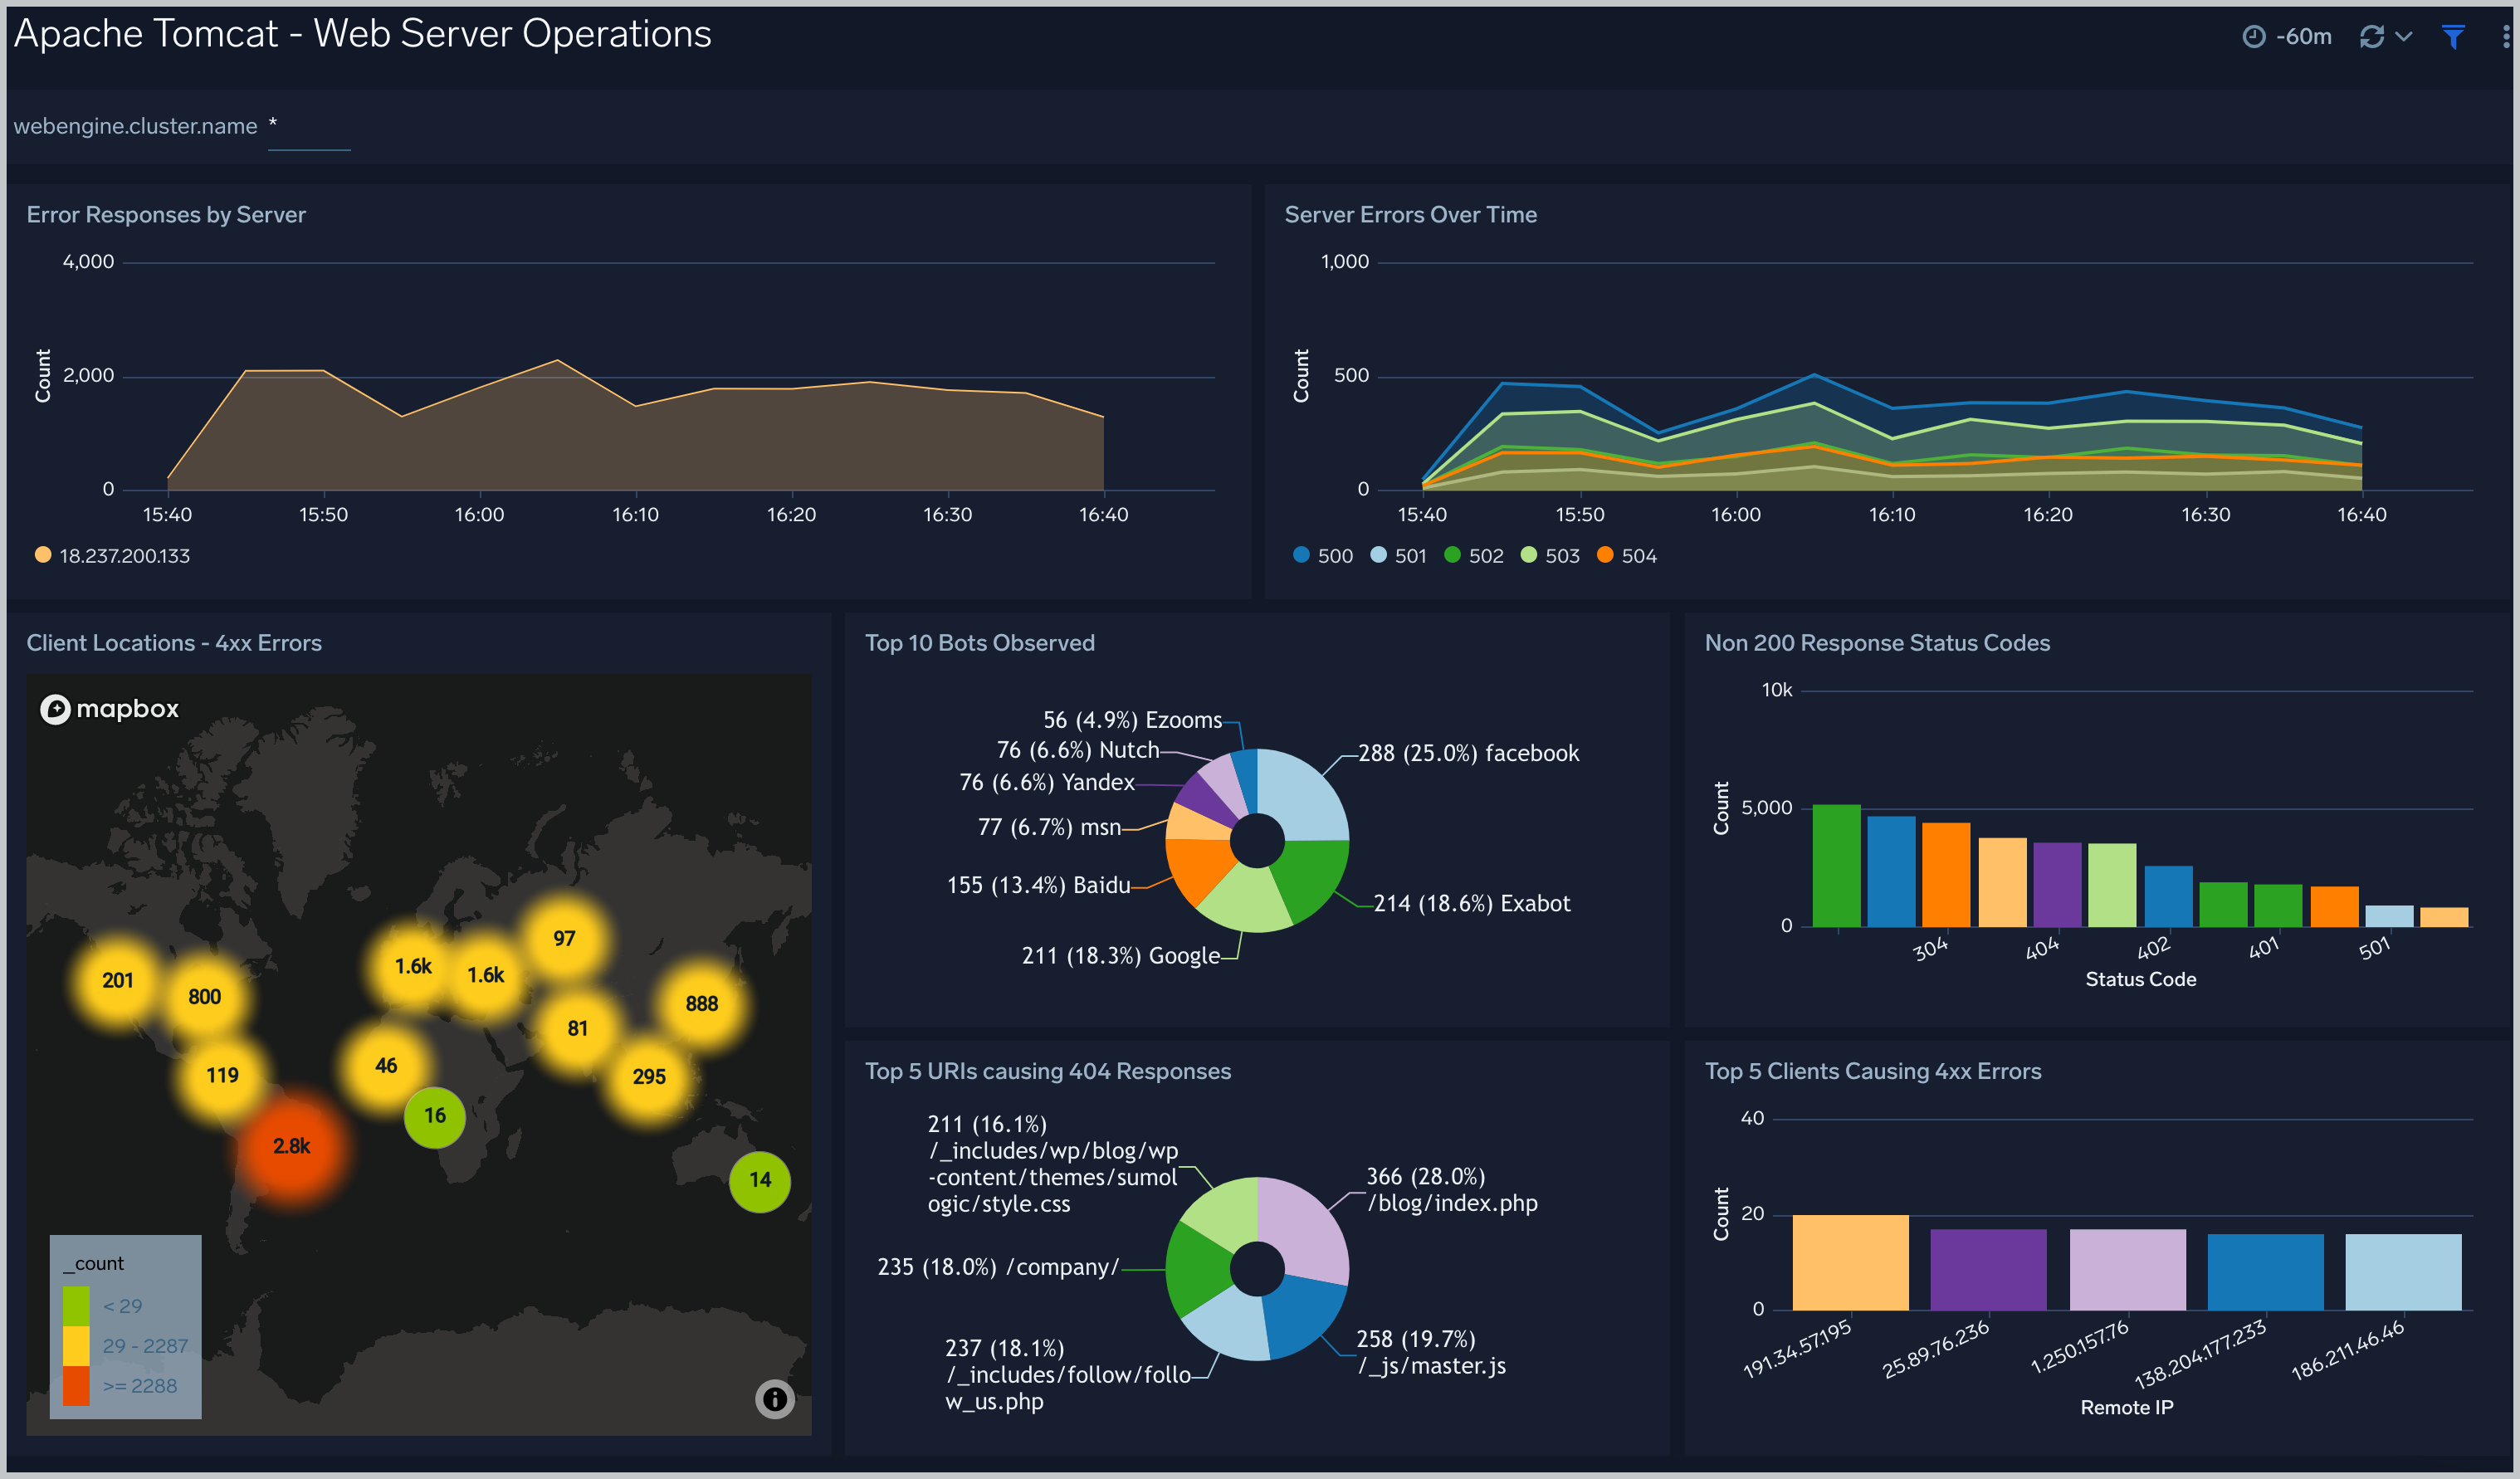2520x1479 pixels.
Task: Click the tallest green status code bar
Action: (x=1836, y=865)
